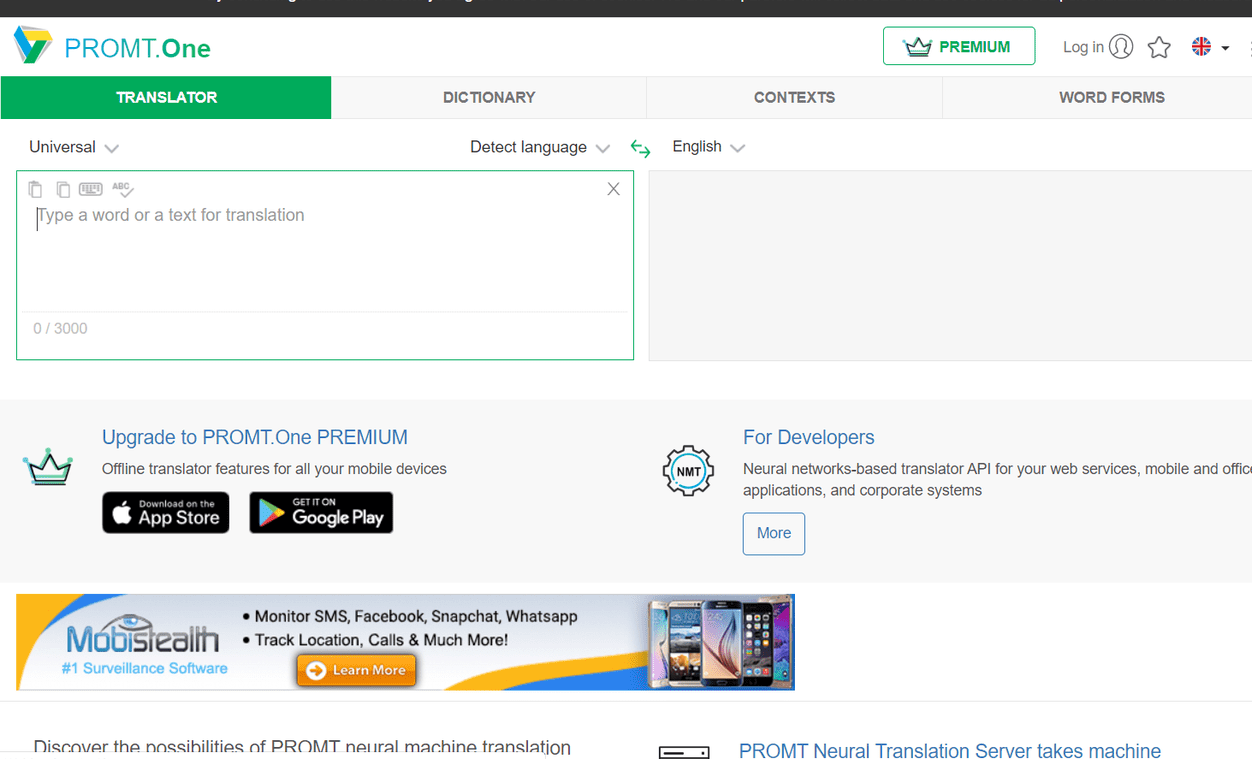Click the Log in link
Viewport: 1252px width, 759px height.
point(1083,47)
